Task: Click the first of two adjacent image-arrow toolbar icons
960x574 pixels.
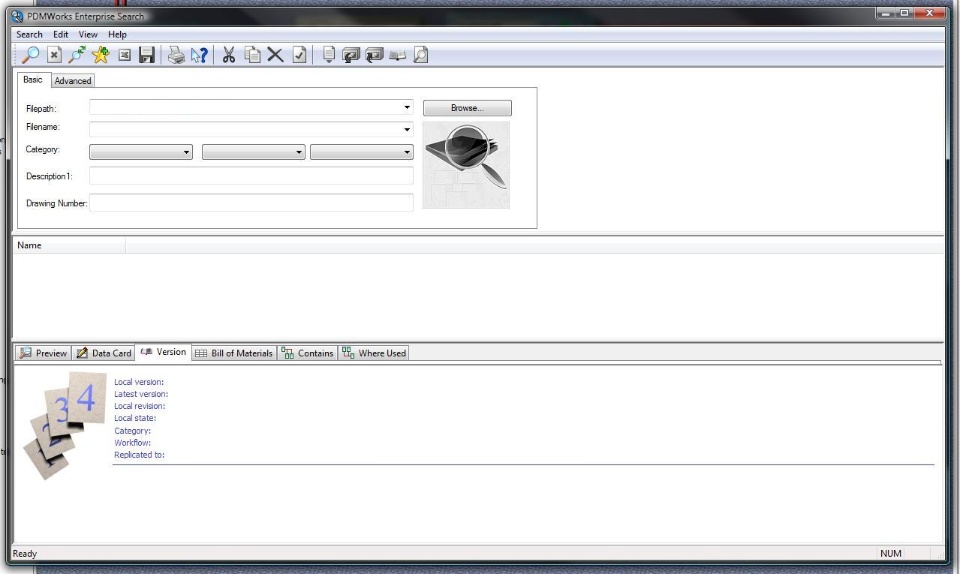Action: (x=351, y=55)
